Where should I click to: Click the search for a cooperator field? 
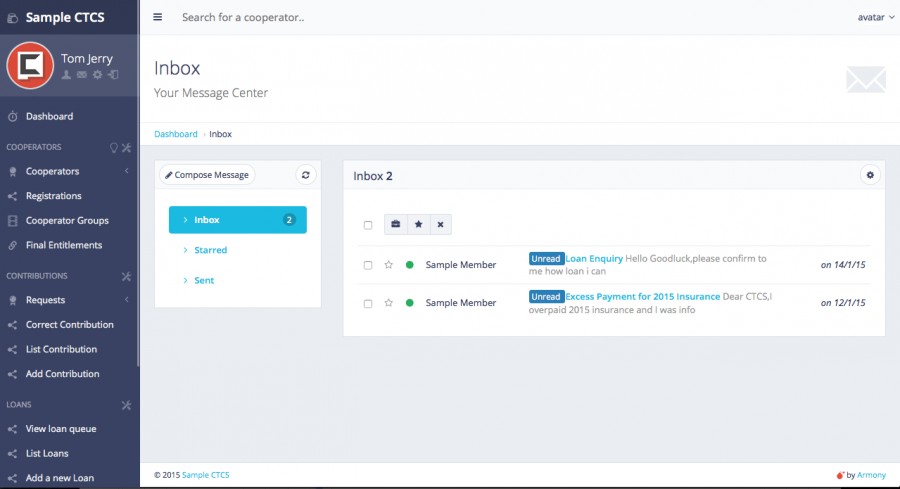[x=400, y=17]
